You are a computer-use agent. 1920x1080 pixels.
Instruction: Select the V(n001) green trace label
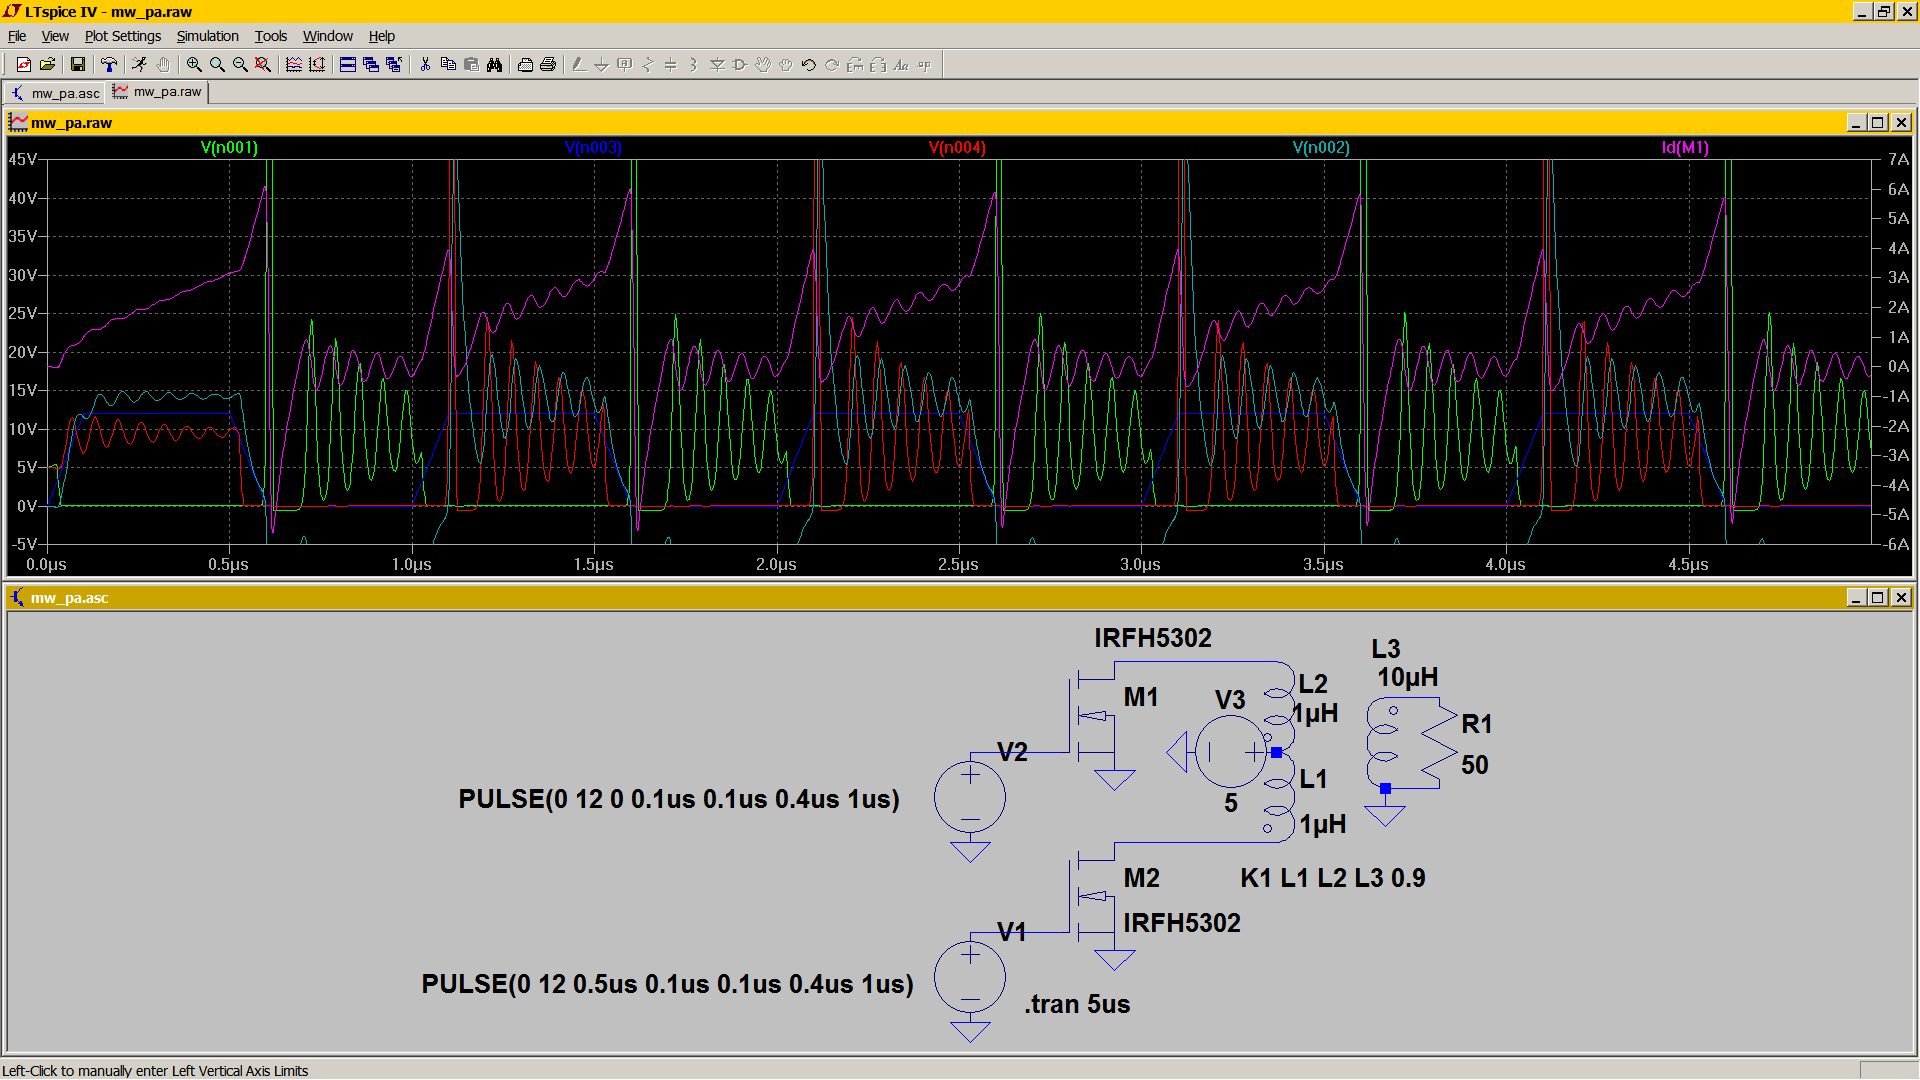click(x=229, y=148)
